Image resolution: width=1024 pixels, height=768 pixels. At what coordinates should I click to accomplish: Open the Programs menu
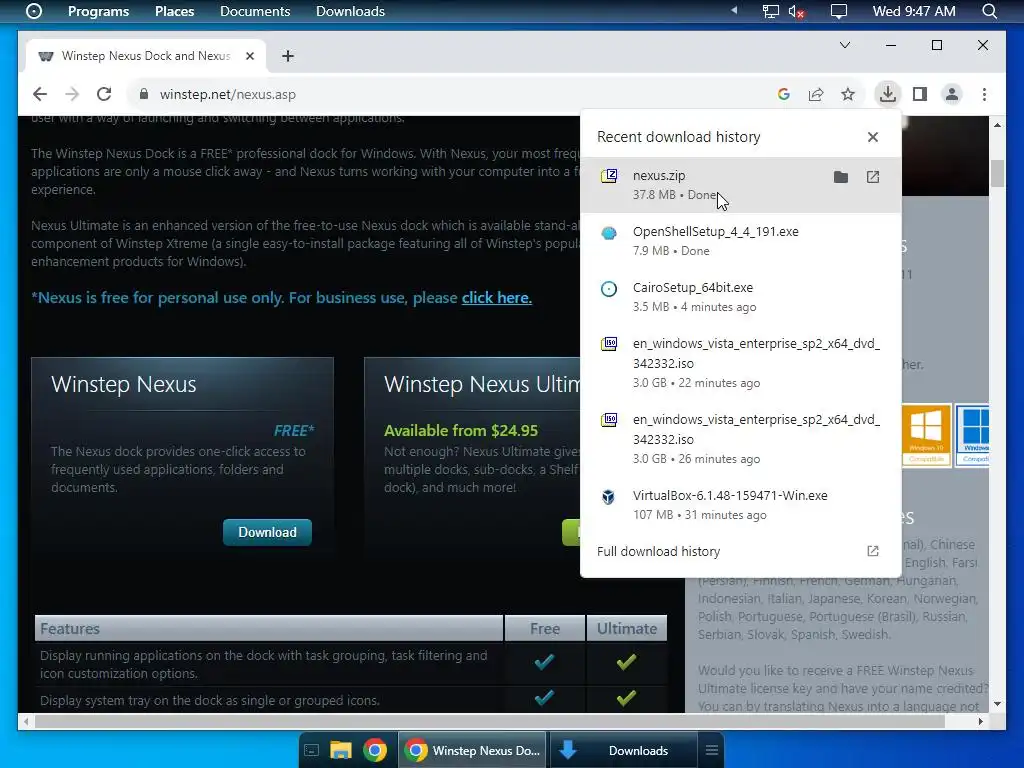99,11
